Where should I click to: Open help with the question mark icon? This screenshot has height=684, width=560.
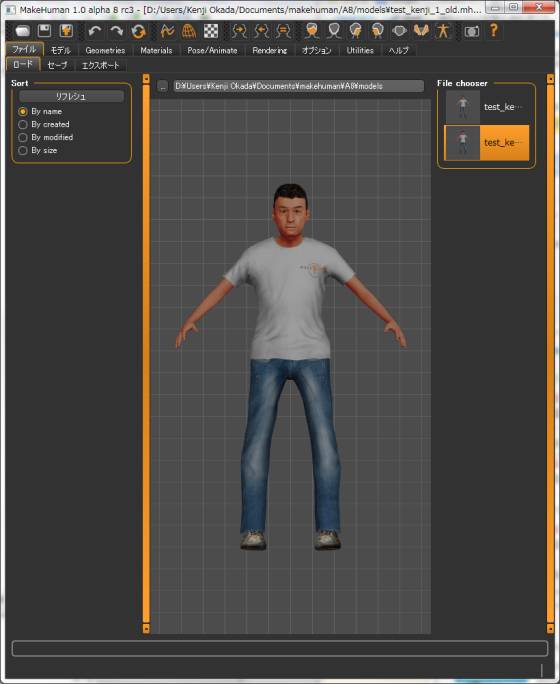[x=494, y=31]
